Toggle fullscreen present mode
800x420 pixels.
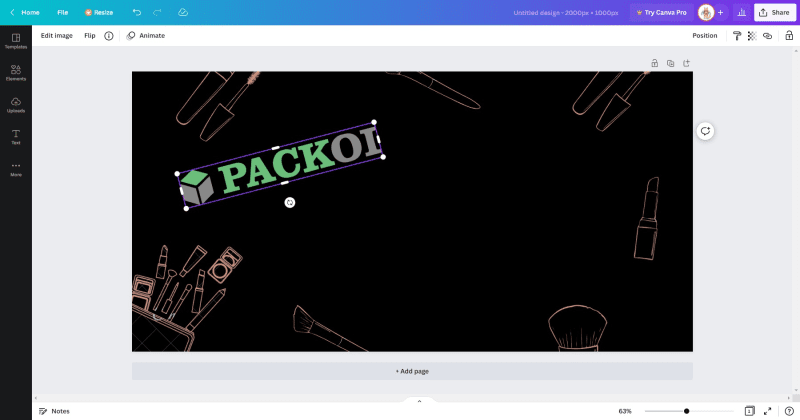coord(767,411)
